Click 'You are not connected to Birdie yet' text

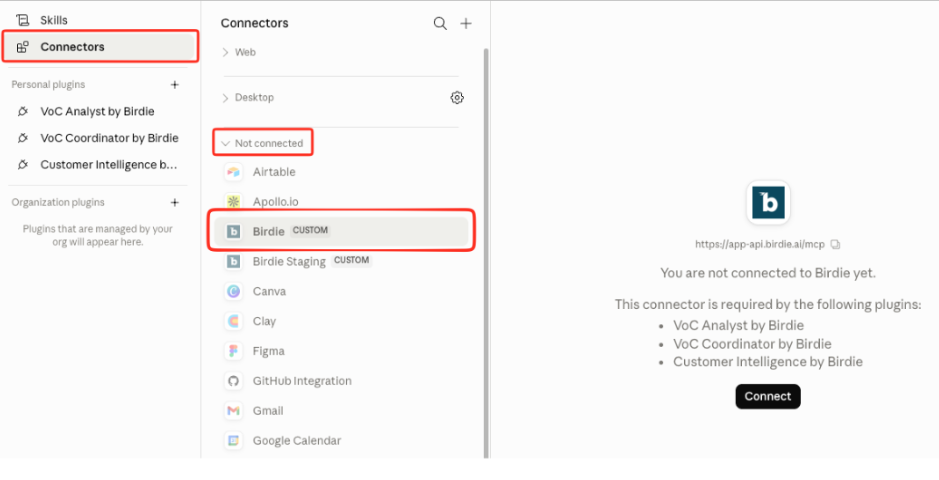(x=768, y=273)
